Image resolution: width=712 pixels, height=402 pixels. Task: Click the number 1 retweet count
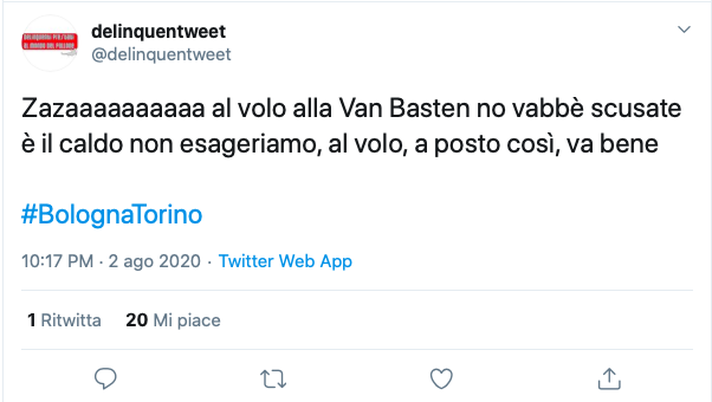point(32,320)
